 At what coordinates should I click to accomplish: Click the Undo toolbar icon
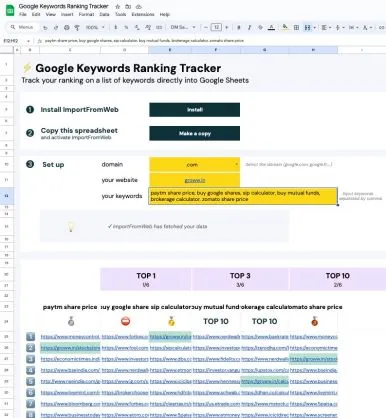45,27
